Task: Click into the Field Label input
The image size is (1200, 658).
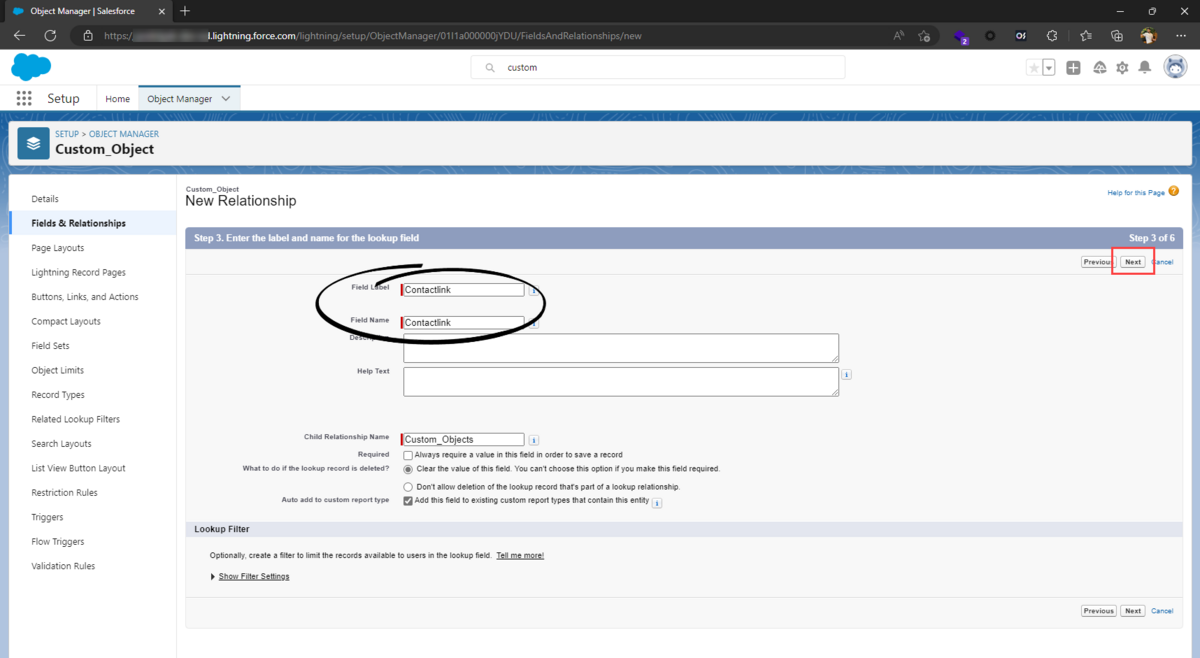Action: pos(463,290)
